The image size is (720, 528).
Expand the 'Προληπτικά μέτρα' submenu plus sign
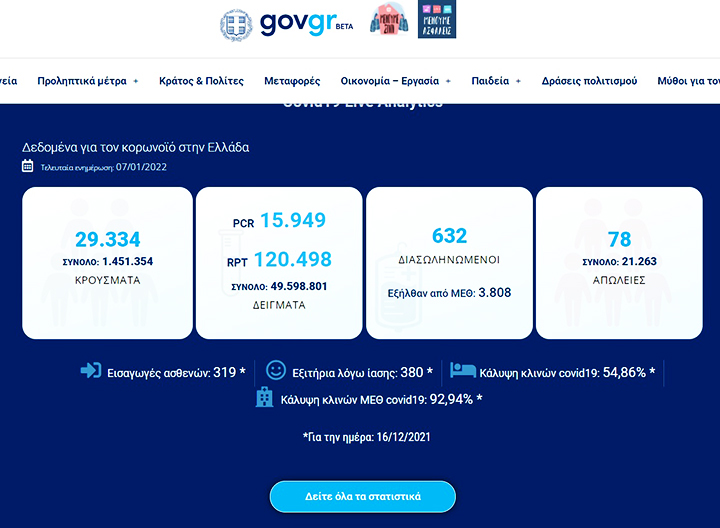tap(135, 81)
